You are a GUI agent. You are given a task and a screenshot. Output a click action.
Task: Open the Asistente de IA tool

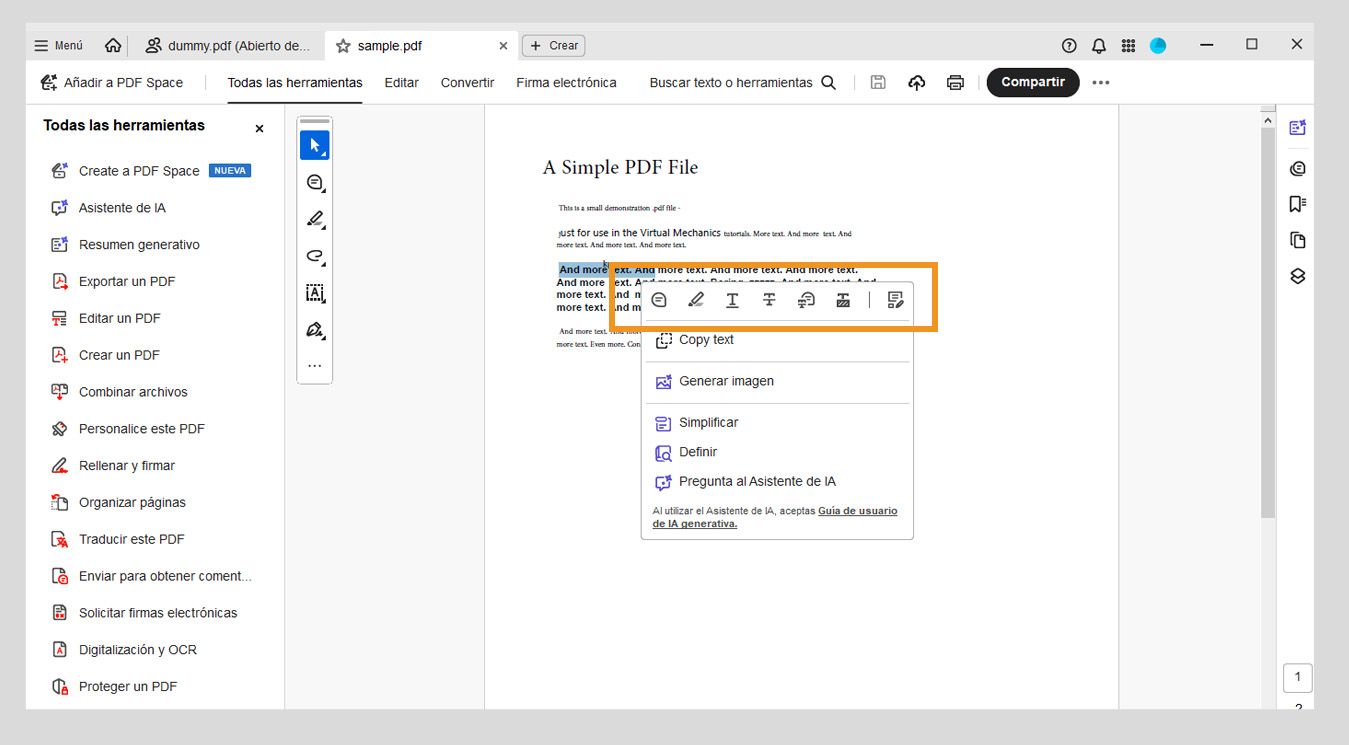(x=108, y=208)
